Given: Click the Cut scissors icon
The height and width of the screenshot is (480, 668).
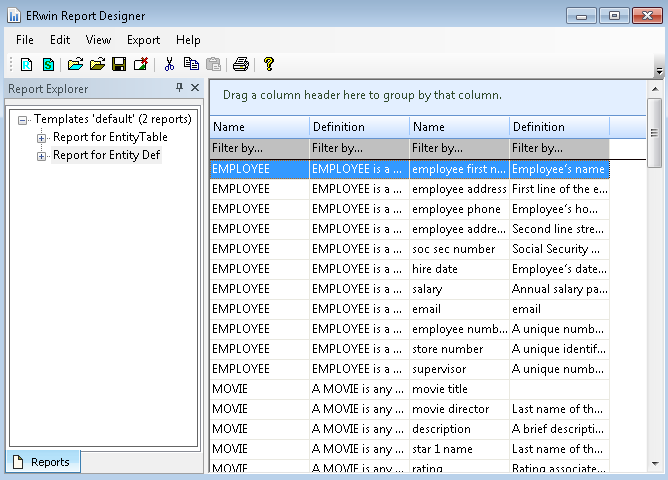Looking at the screenshot, I should pos(169,64).
